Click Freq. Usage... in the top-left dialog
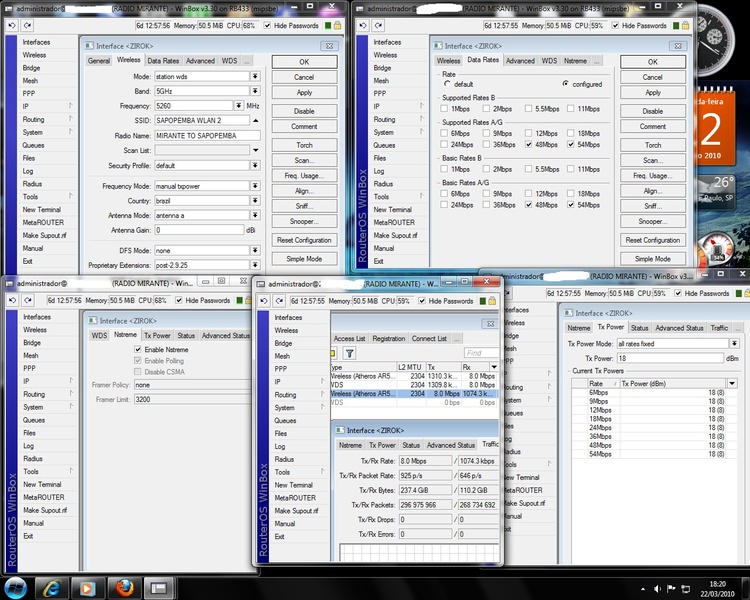This screenshot has width=750, height=600. 304,176
